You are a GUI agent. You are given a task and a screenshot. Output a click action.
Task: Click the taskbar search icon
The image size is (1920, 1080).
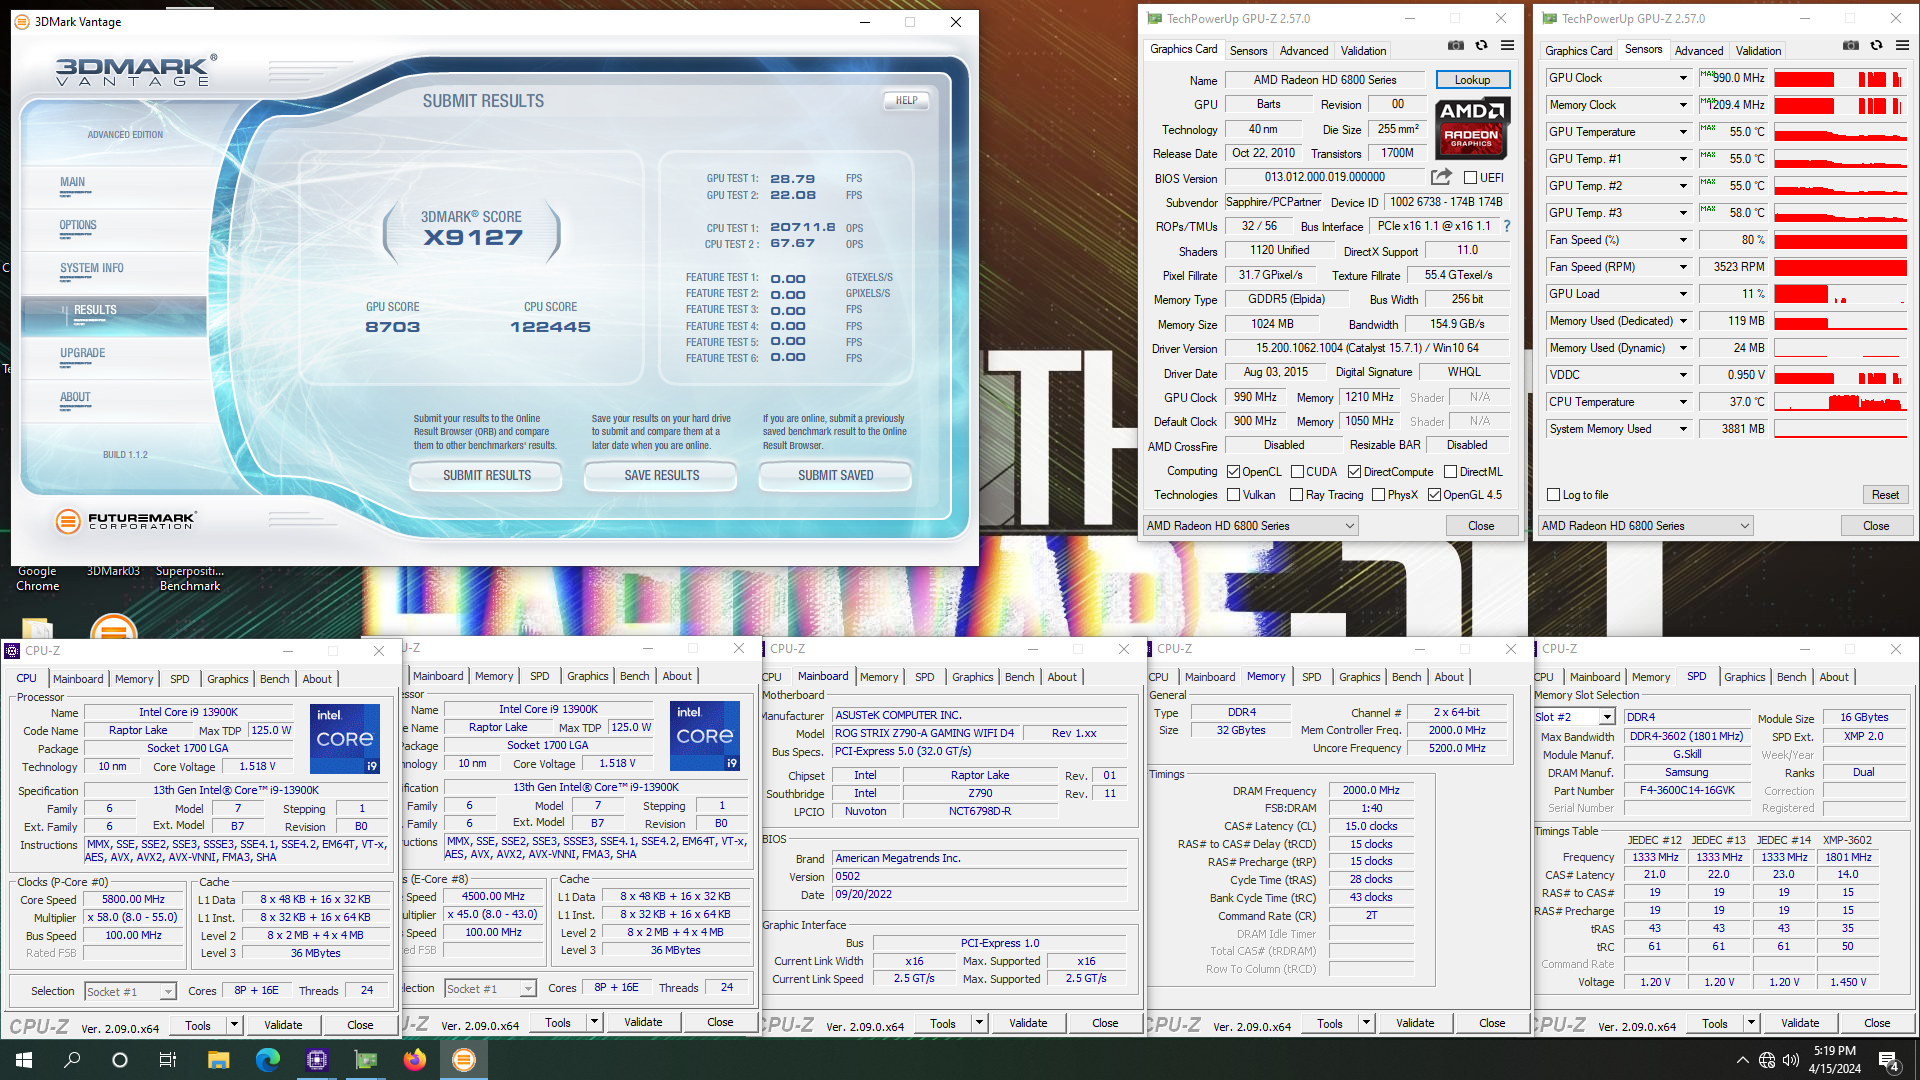pyautogui.click(x=72, y=1060)
